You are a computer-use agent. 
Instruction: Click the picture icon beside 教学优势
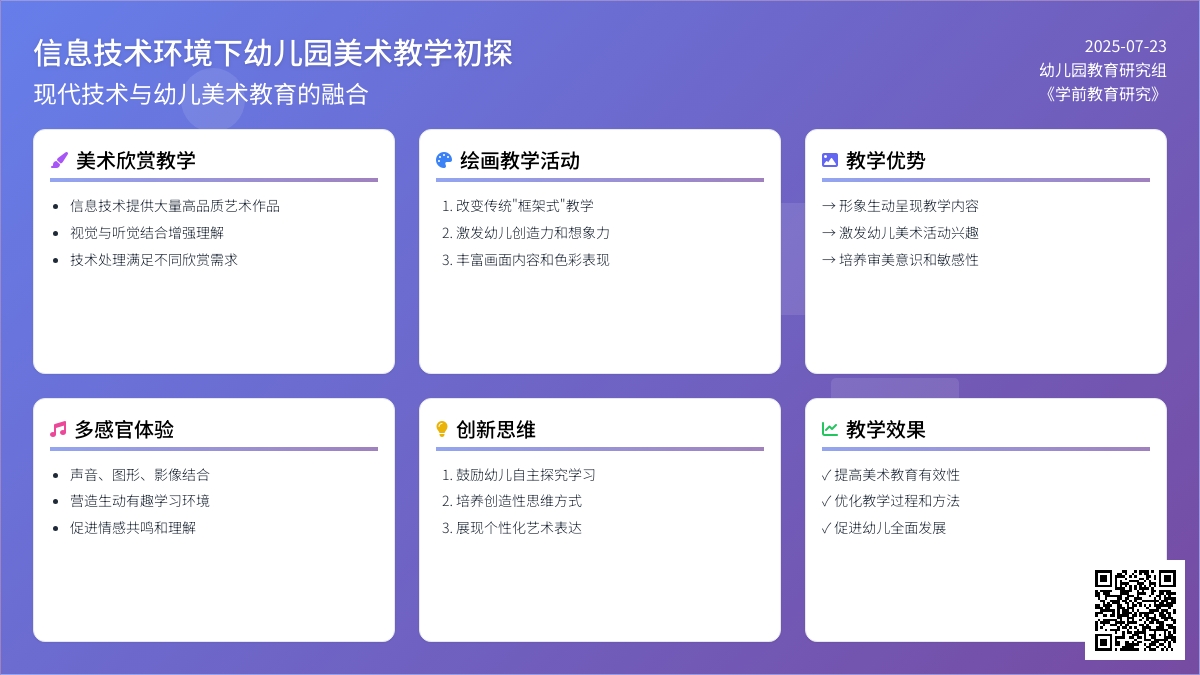coord(830,160)
